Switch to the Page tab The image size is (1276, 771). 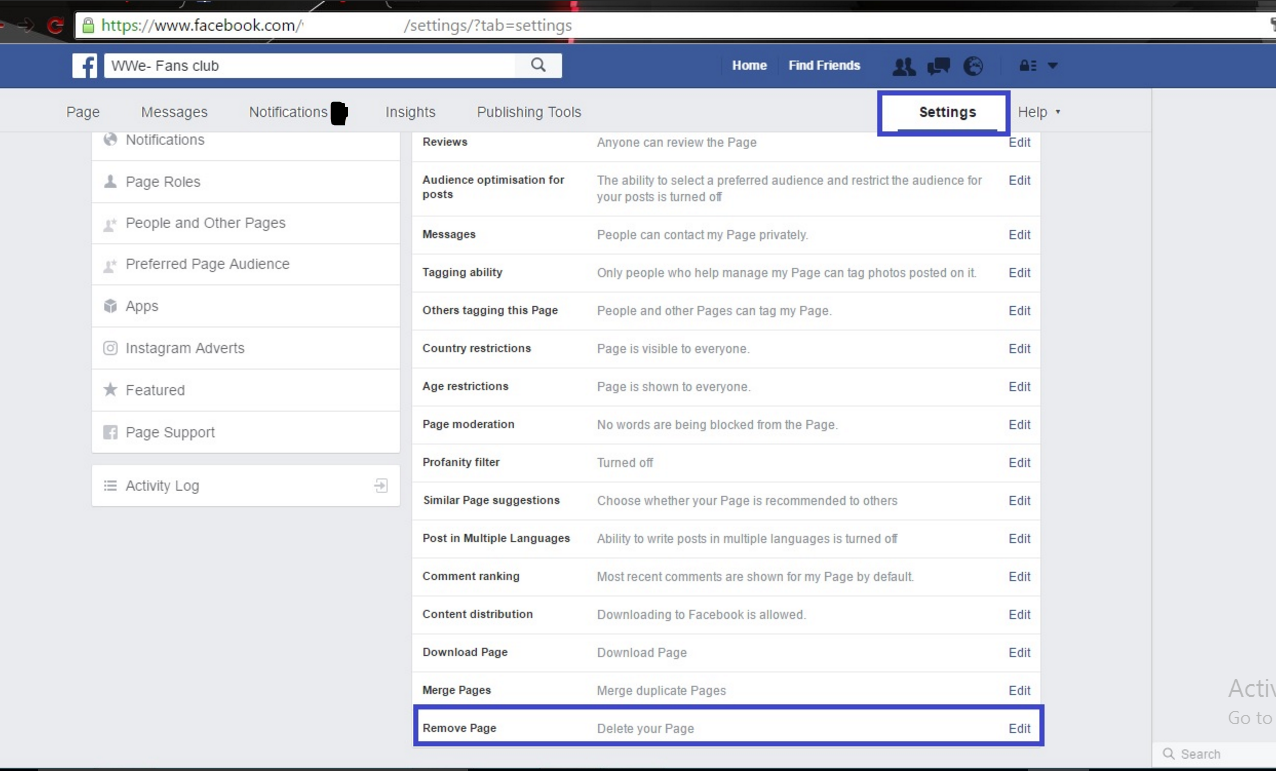pyautogui.click(x=83, y=112)
